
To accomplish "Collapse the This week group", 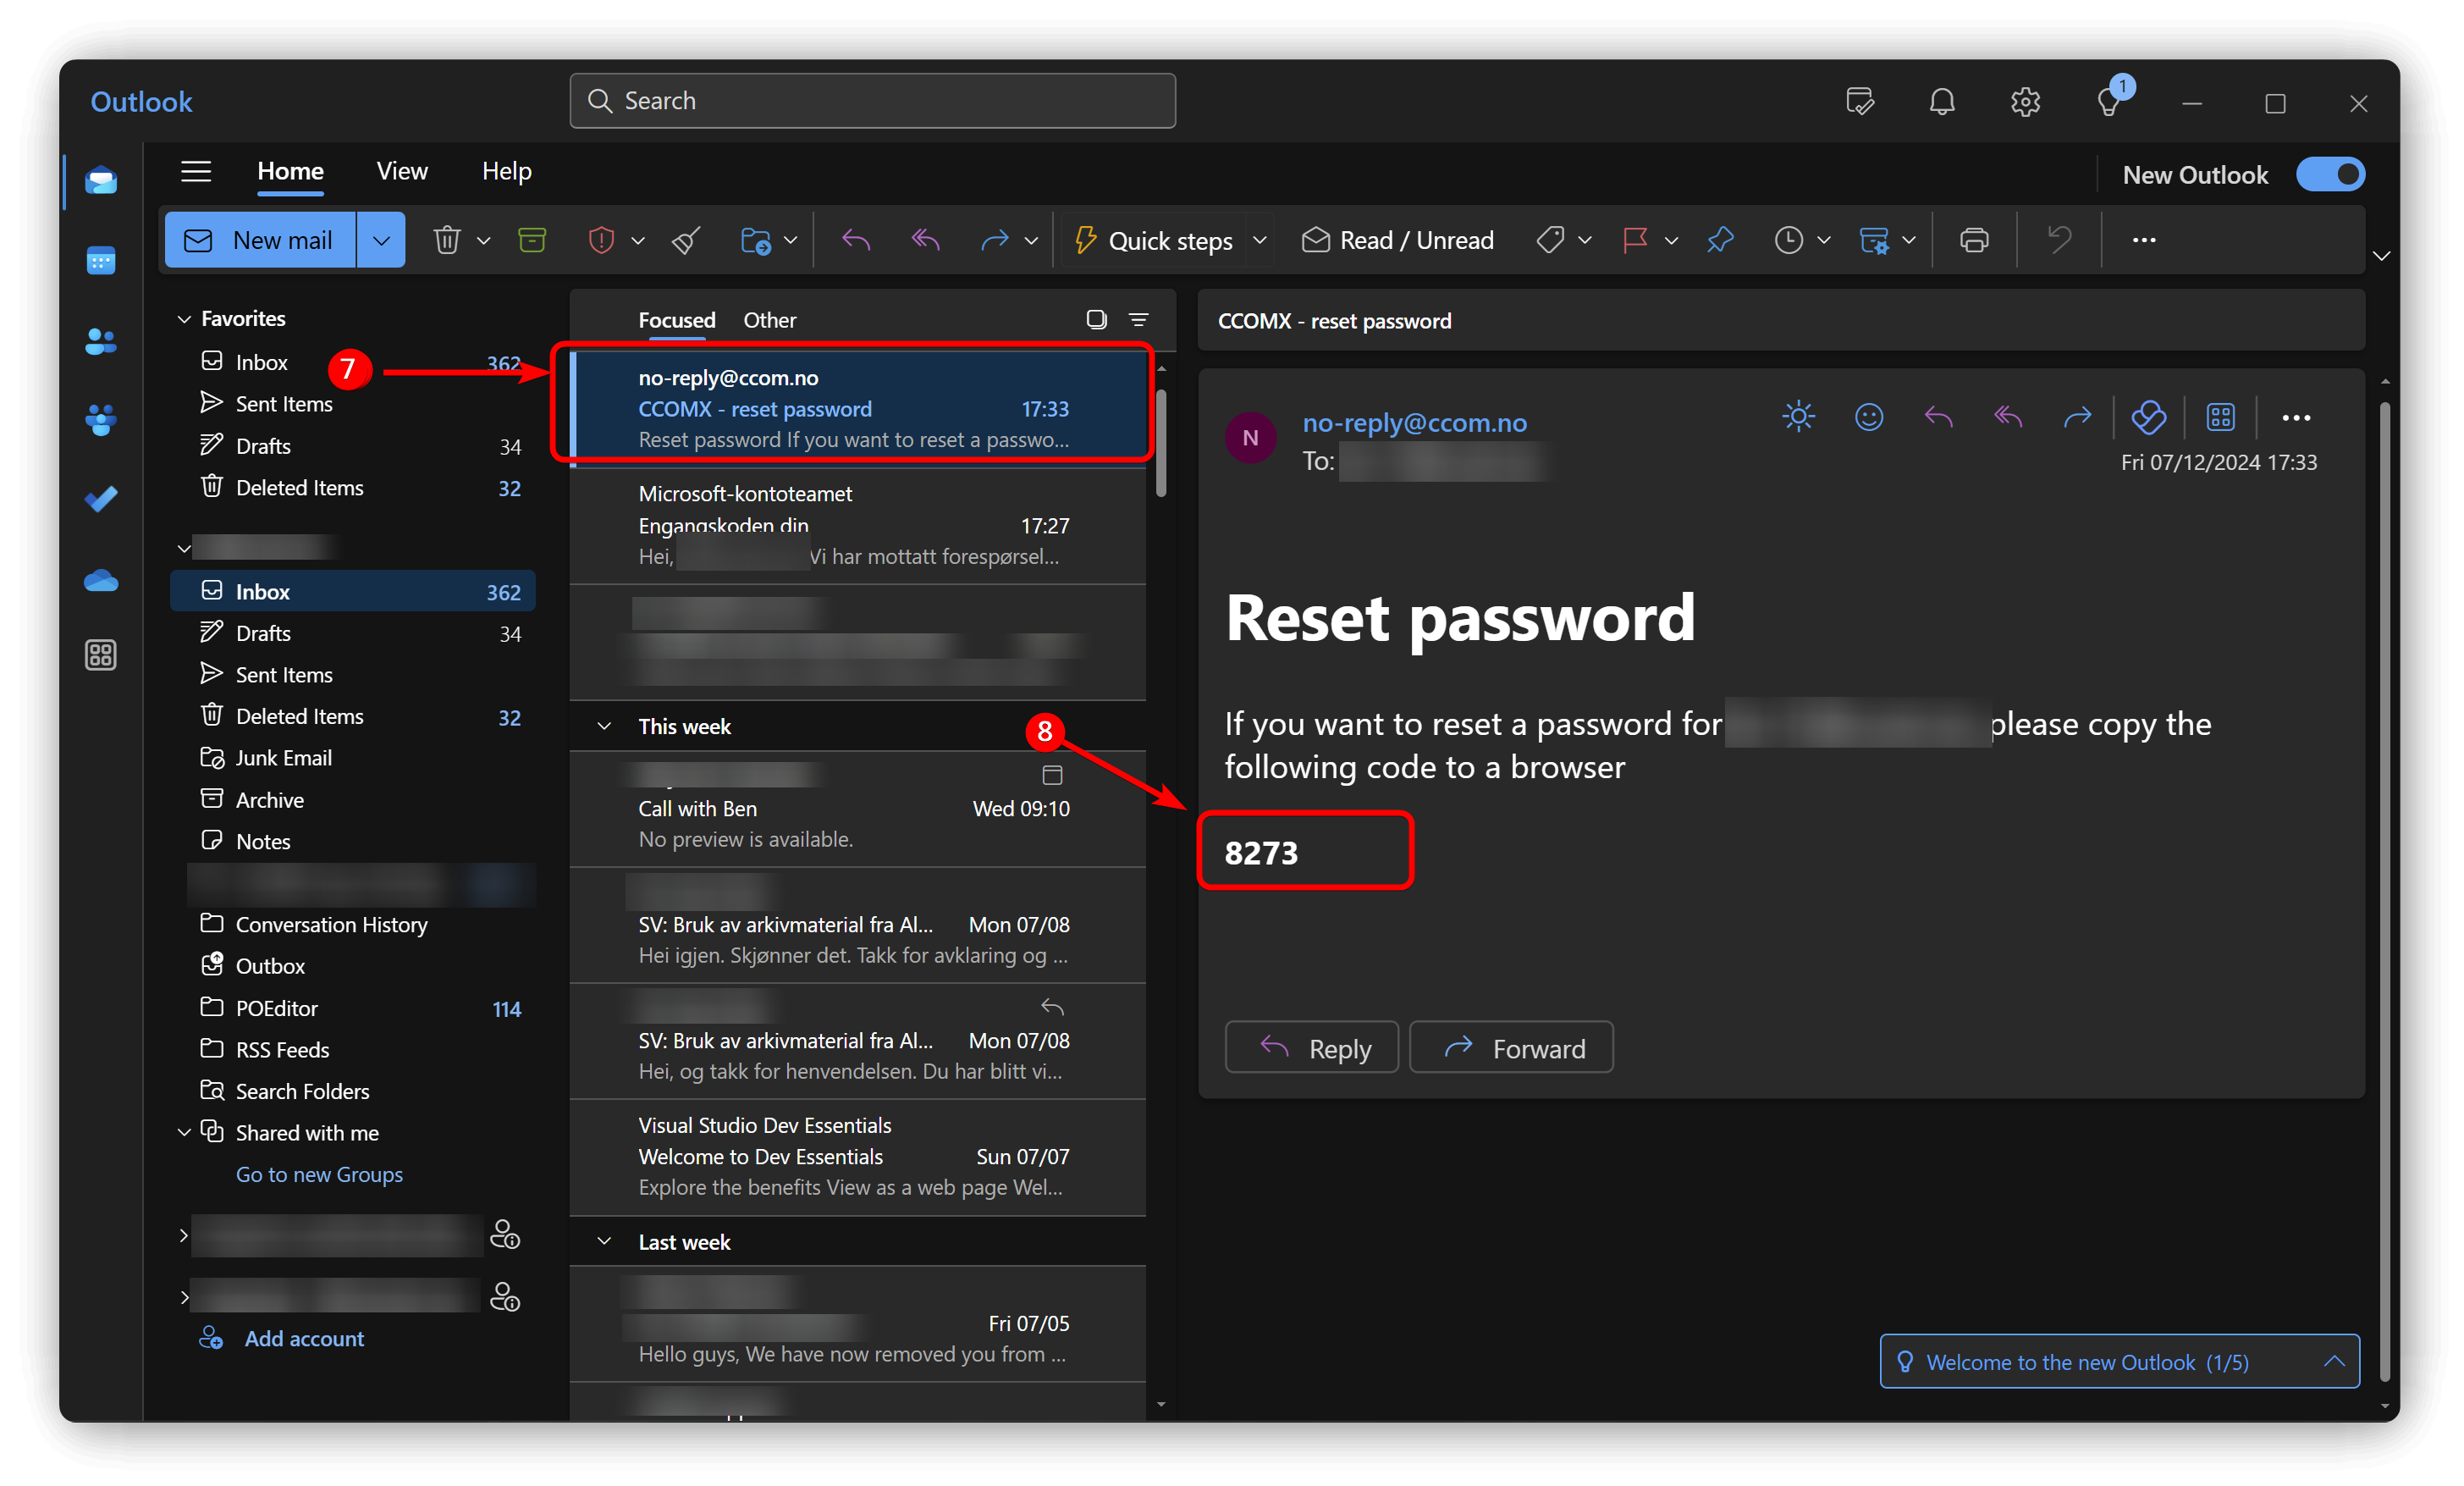I will coord(604,726).
